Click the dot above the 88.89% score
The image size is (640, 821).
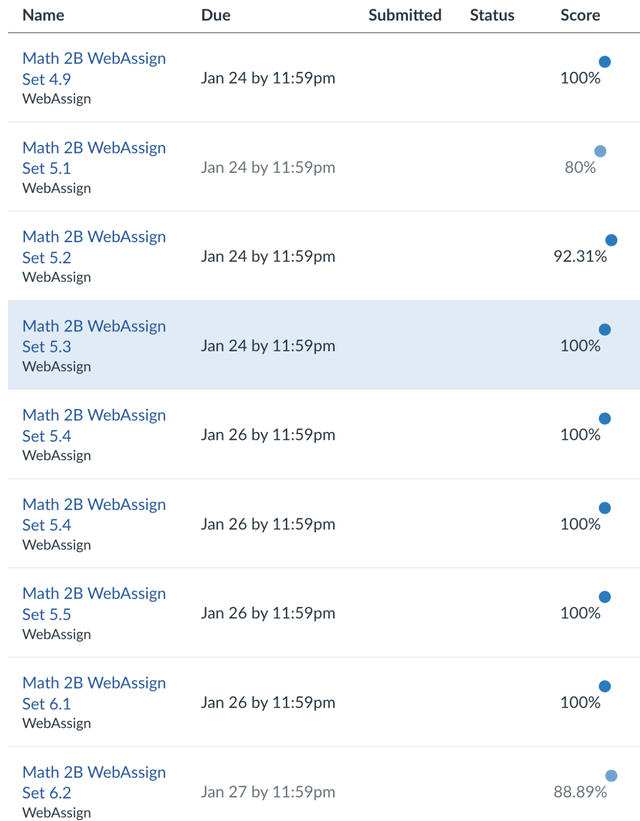[x=611, y=776]
